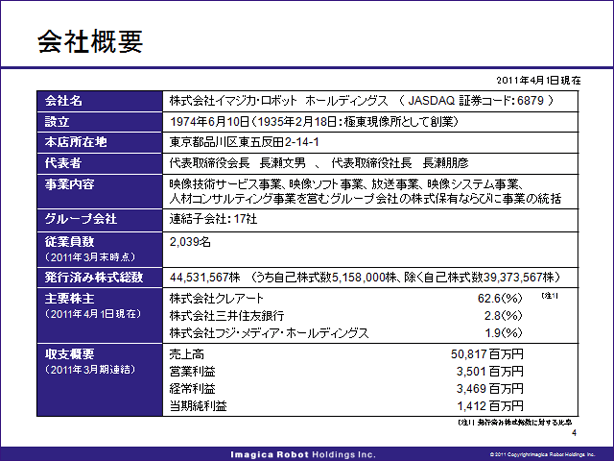Select the 連結子会社：17社 cell

point(213,219)
